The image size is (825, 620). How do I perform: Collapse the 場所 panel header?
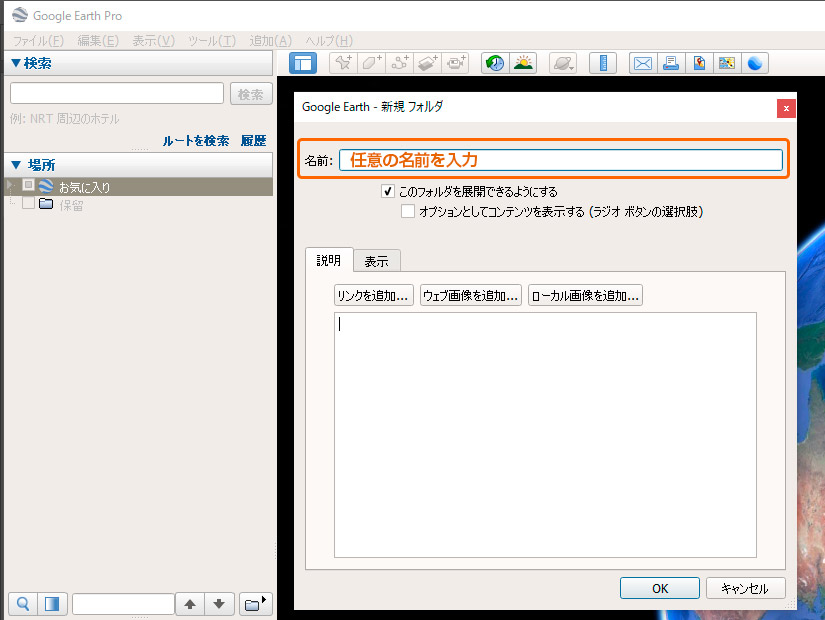tap(16, 165)
